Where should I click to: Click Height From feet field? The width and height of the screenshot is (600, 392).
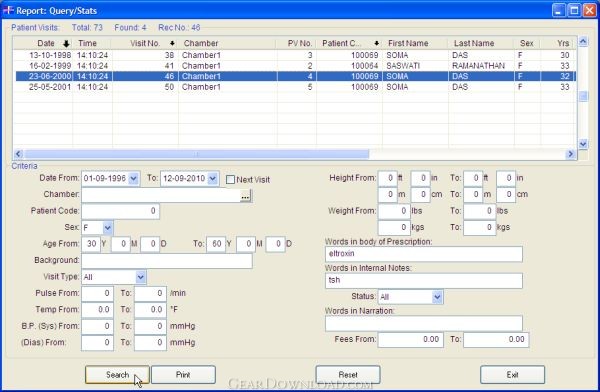coord(388,178)
